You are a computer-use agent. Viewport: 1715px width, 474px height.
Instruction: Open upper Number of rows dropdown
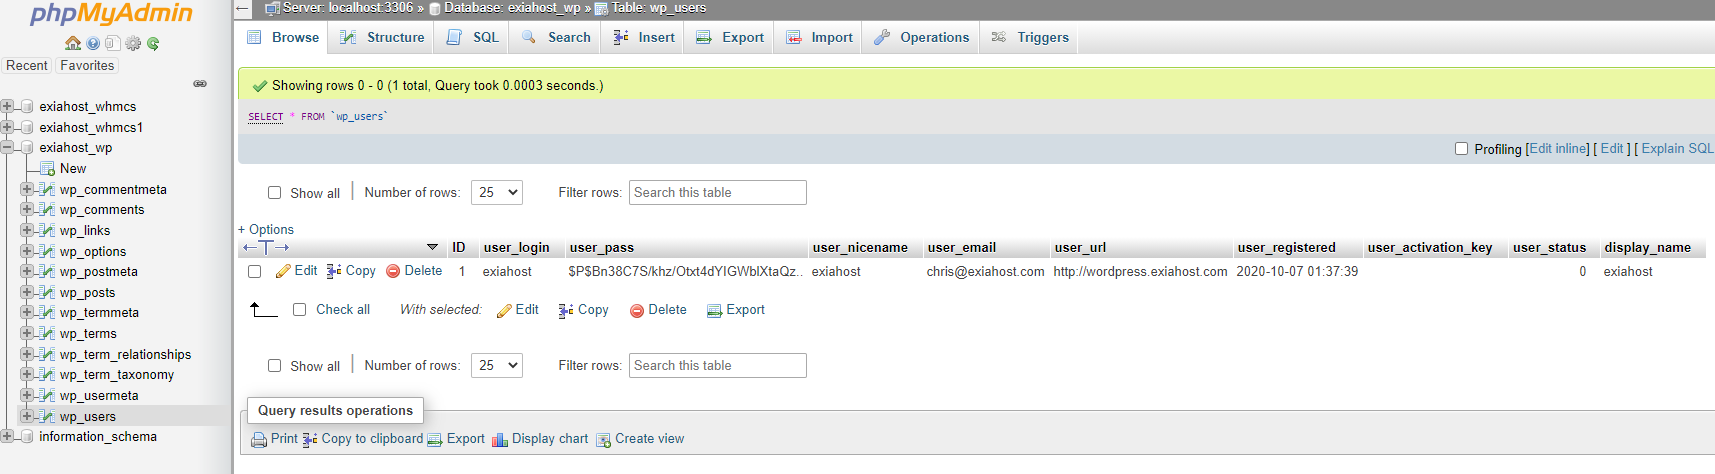[x=497, y=192]
